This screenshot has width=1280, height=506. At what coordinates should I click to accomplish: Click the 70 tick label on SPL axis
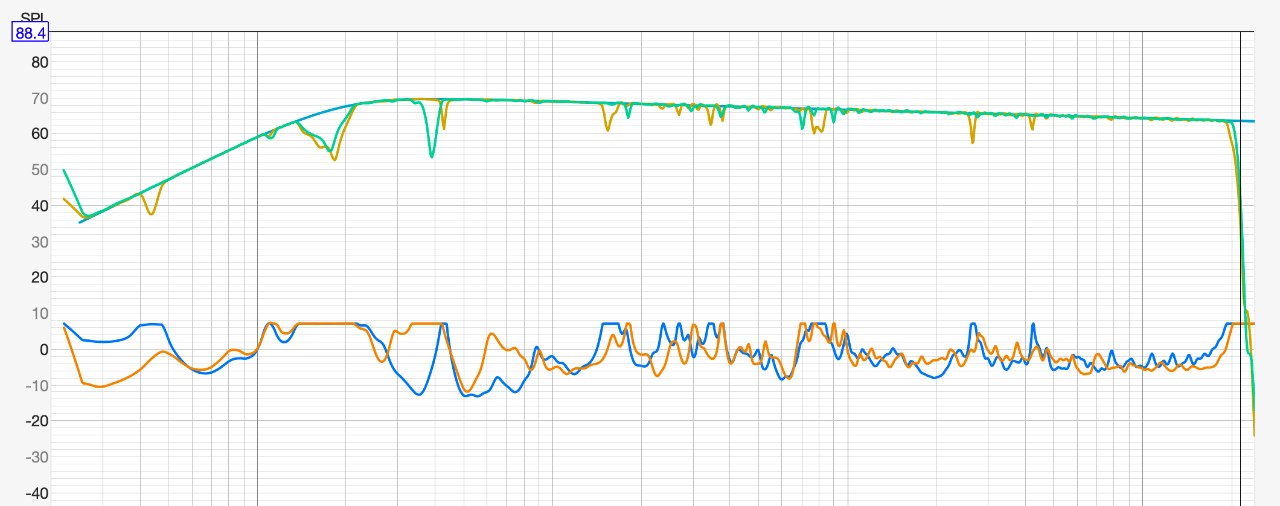40,98
